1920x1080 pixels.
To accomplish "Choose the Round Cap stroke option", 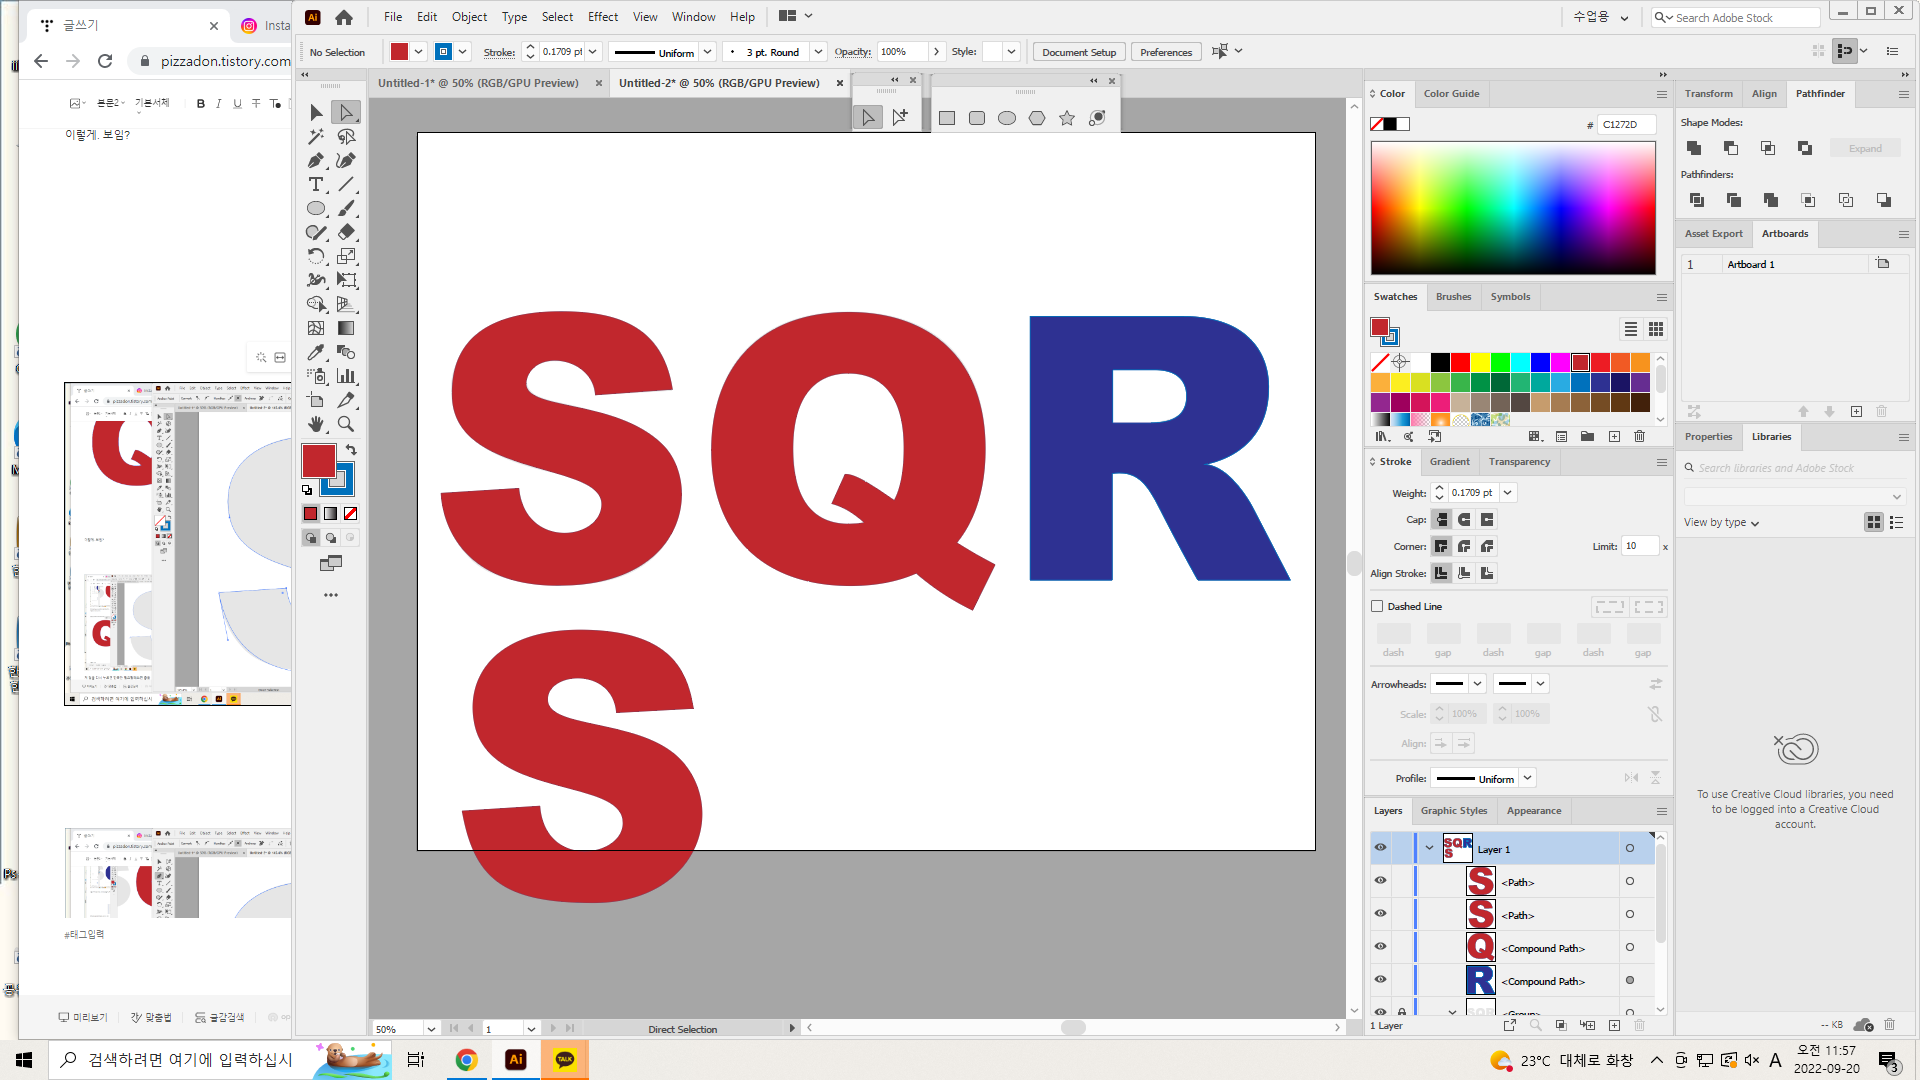I will [x=1464, y=520].
